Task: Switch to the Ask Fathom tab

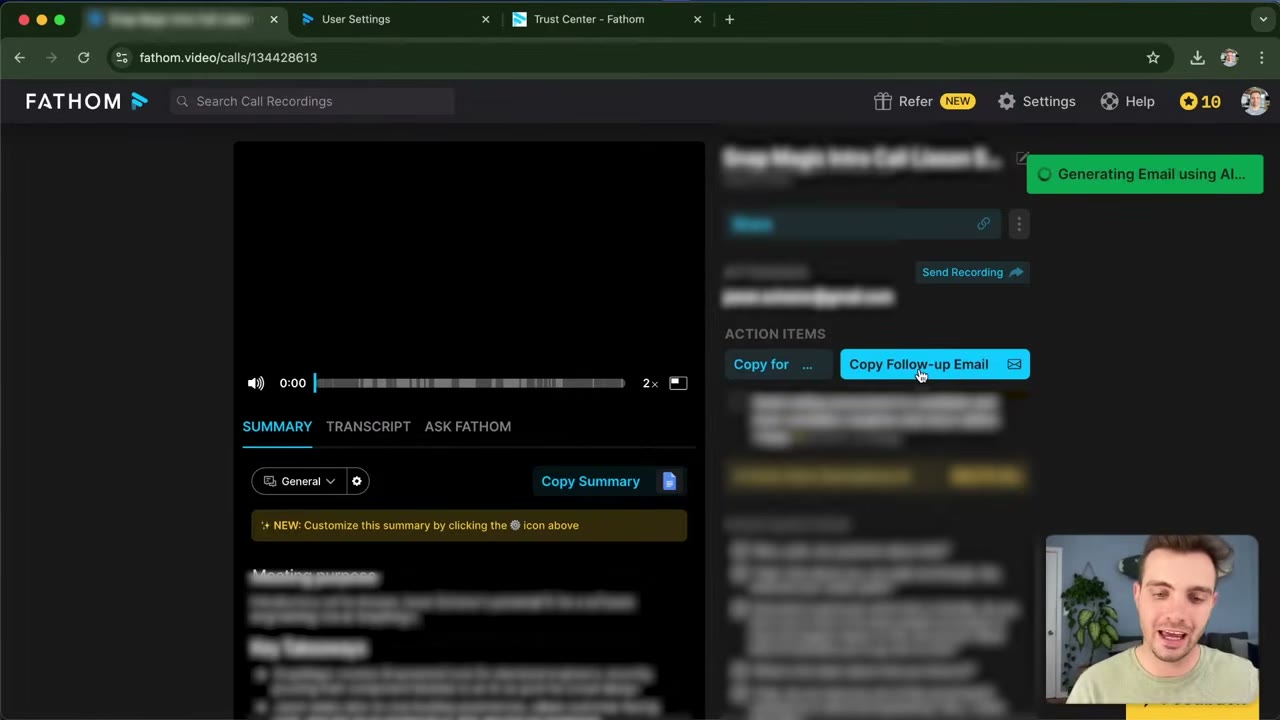Action: pos(467,426)
